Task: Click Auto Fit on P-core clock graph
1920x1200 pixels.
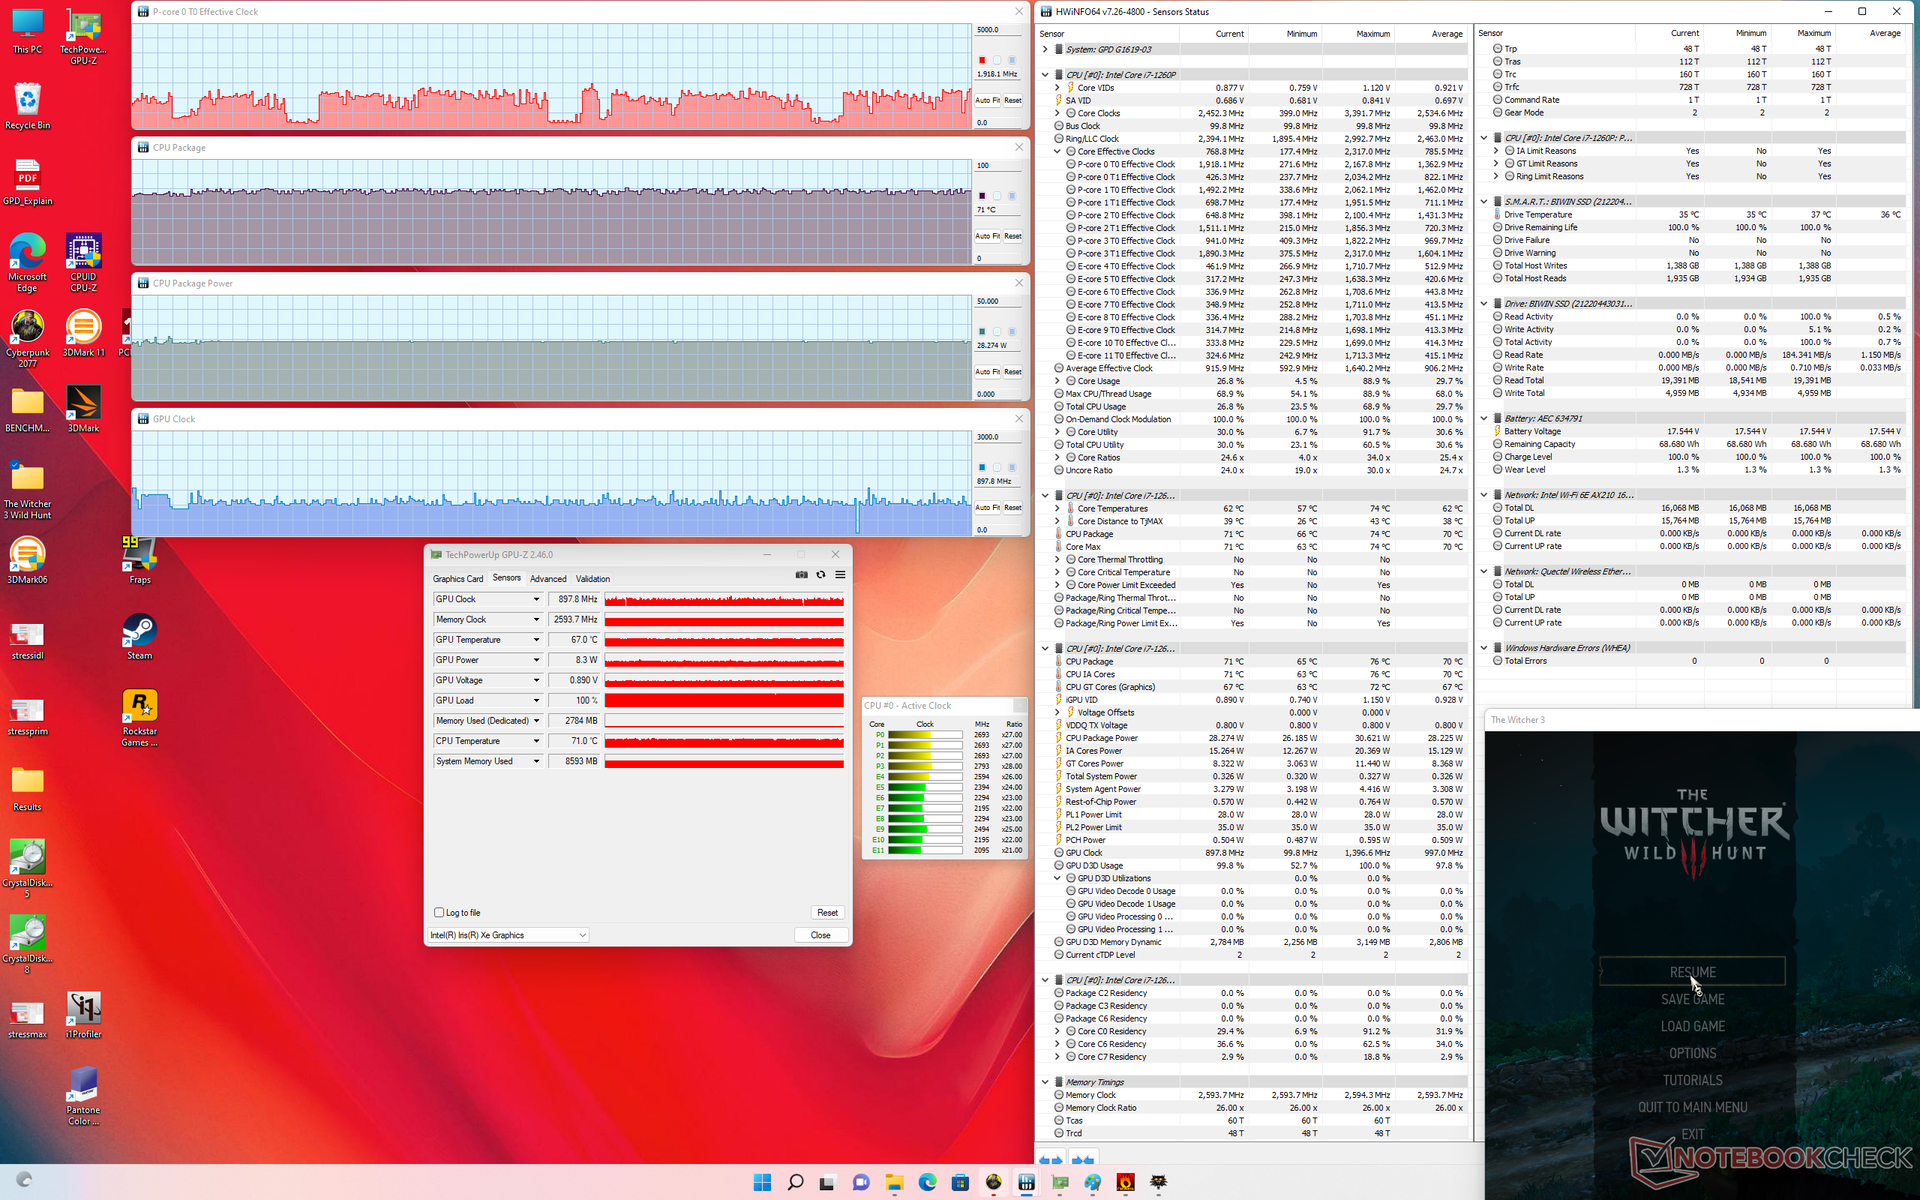Action: click(x=987, y=100)
